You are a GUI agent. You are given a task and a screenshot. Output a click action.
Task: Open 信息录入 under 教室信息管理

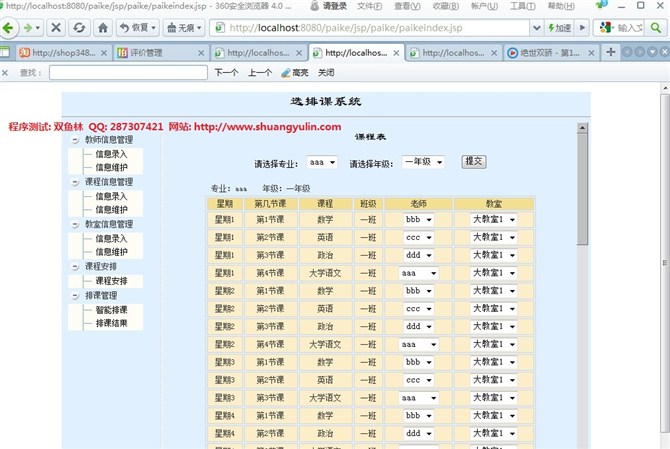[111, 238]
